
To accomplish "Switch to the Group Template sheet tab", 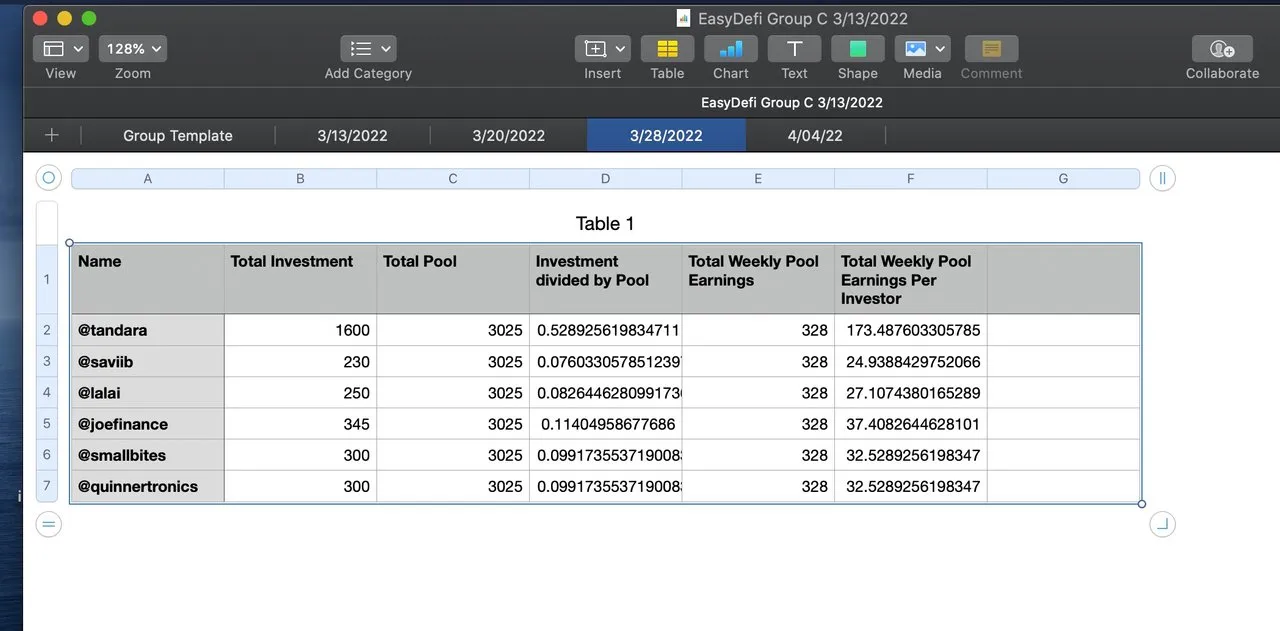I will coord(178,135).
